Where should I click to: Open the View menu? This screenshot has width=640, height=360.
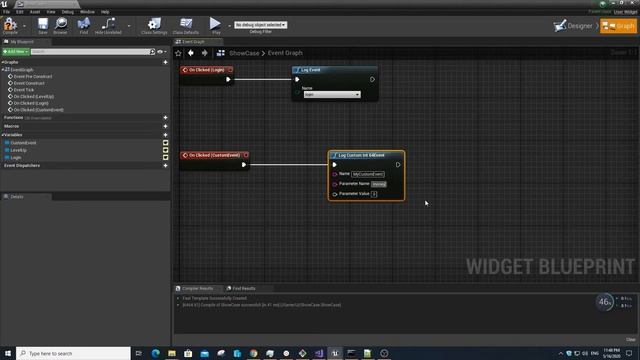pos(51,12)
